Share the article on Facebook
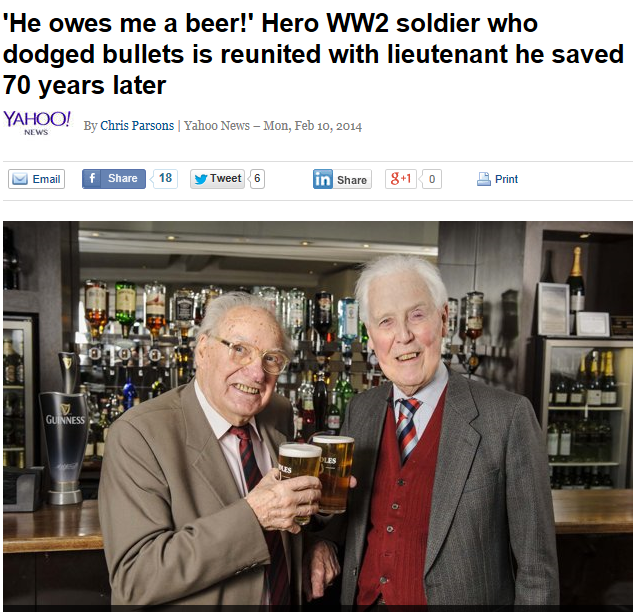Screen dimensions: 635x612 (114, 179)
